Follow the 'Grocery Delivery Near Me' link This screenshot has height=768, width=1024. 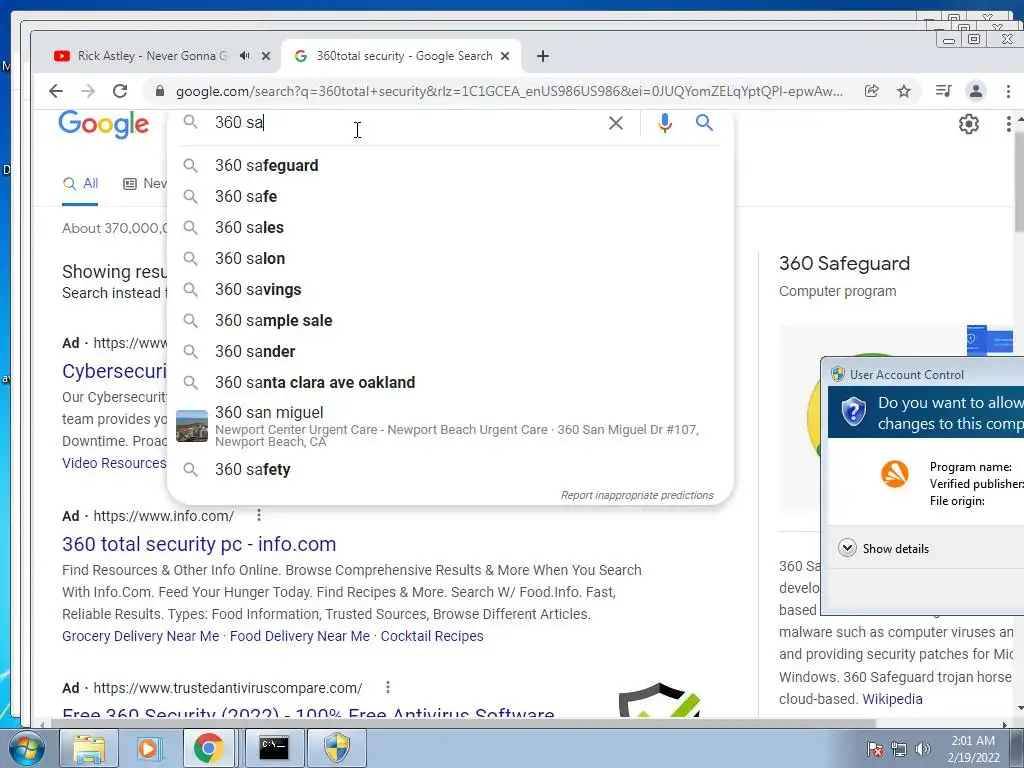pyautogui.click(x=140, y=636)
